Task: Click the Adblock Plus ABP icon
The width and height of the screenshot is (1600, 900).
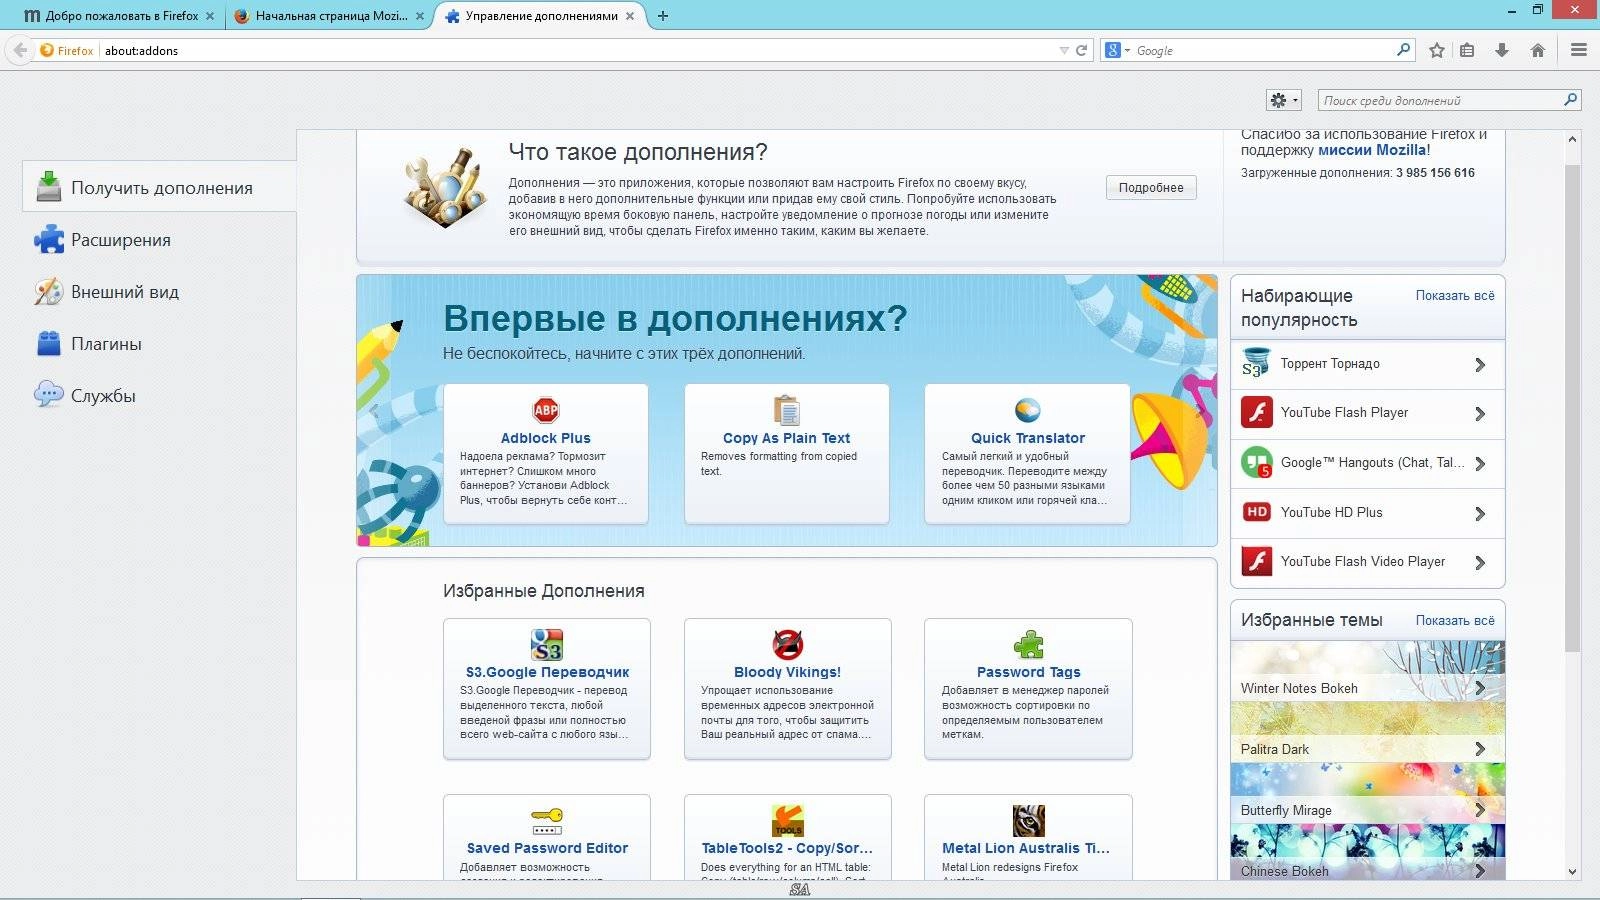Action: tap(546, 410)
